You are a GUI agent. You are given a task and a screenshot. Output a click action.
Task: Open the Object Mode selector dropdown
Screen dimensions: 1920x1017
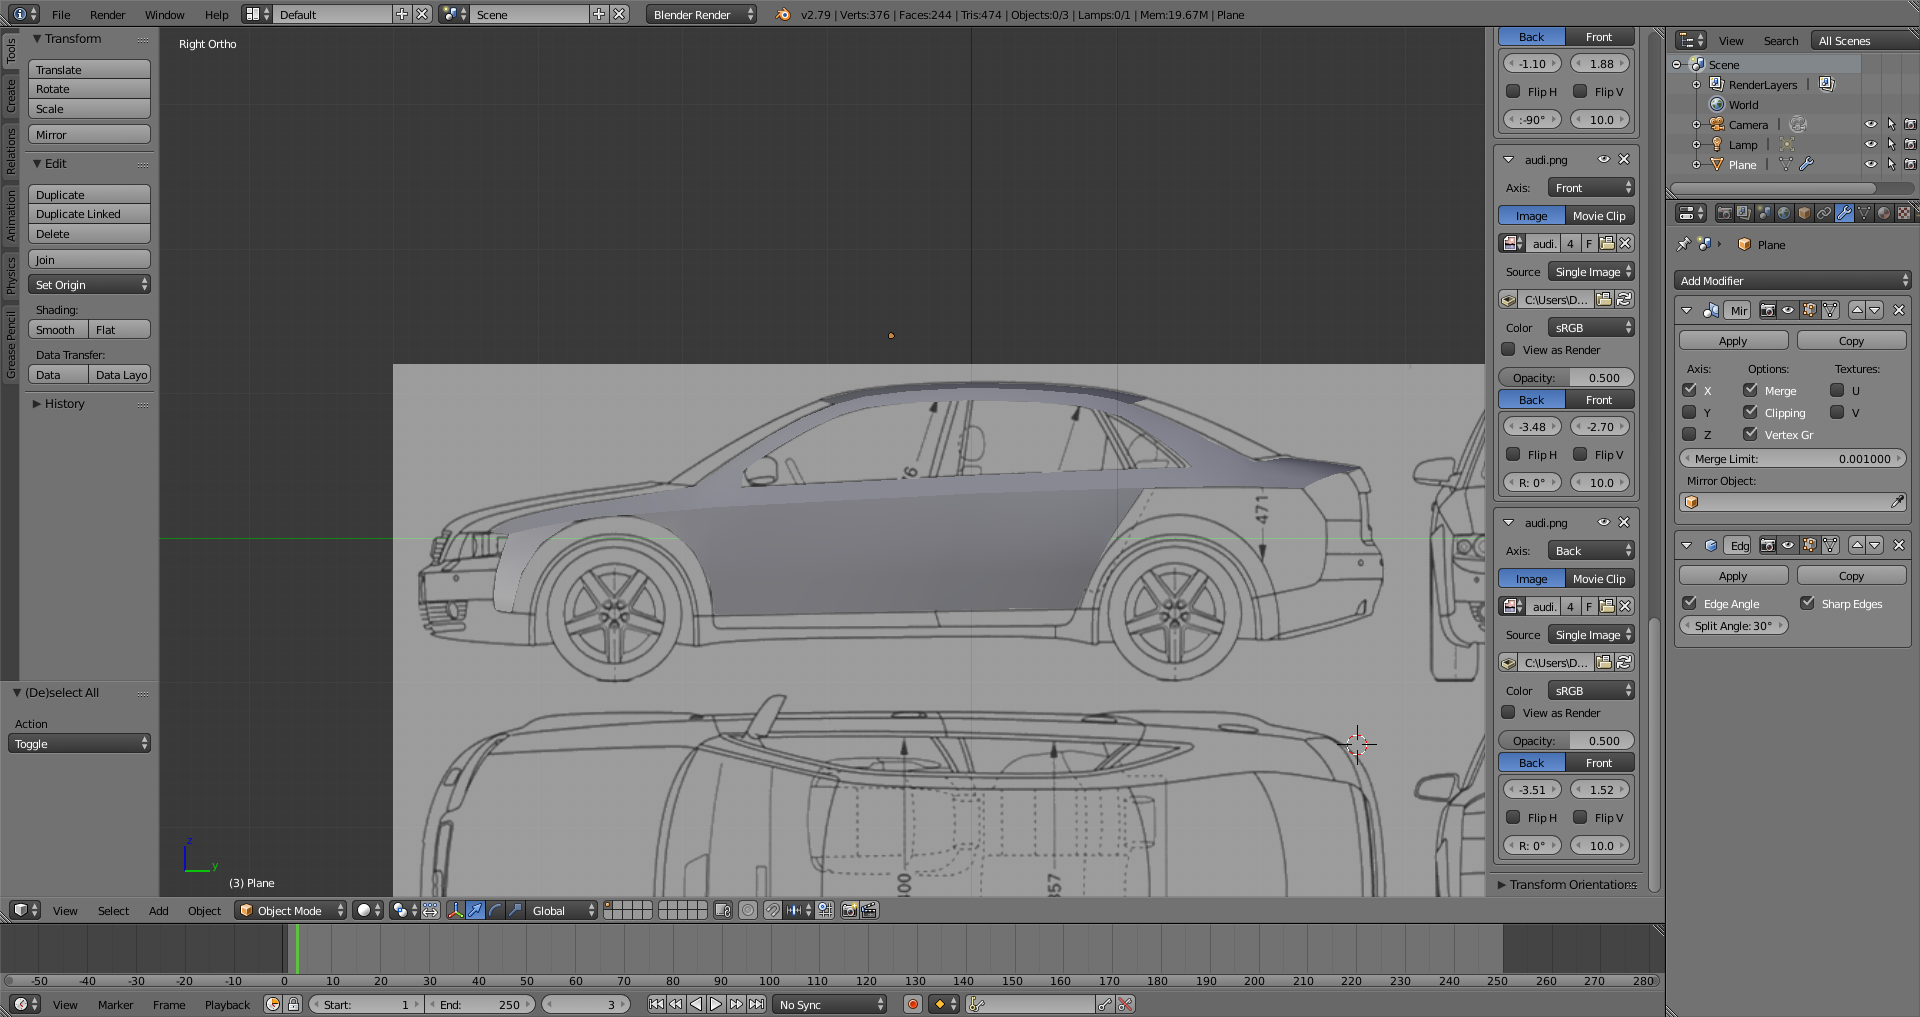(x=291, y=910)
